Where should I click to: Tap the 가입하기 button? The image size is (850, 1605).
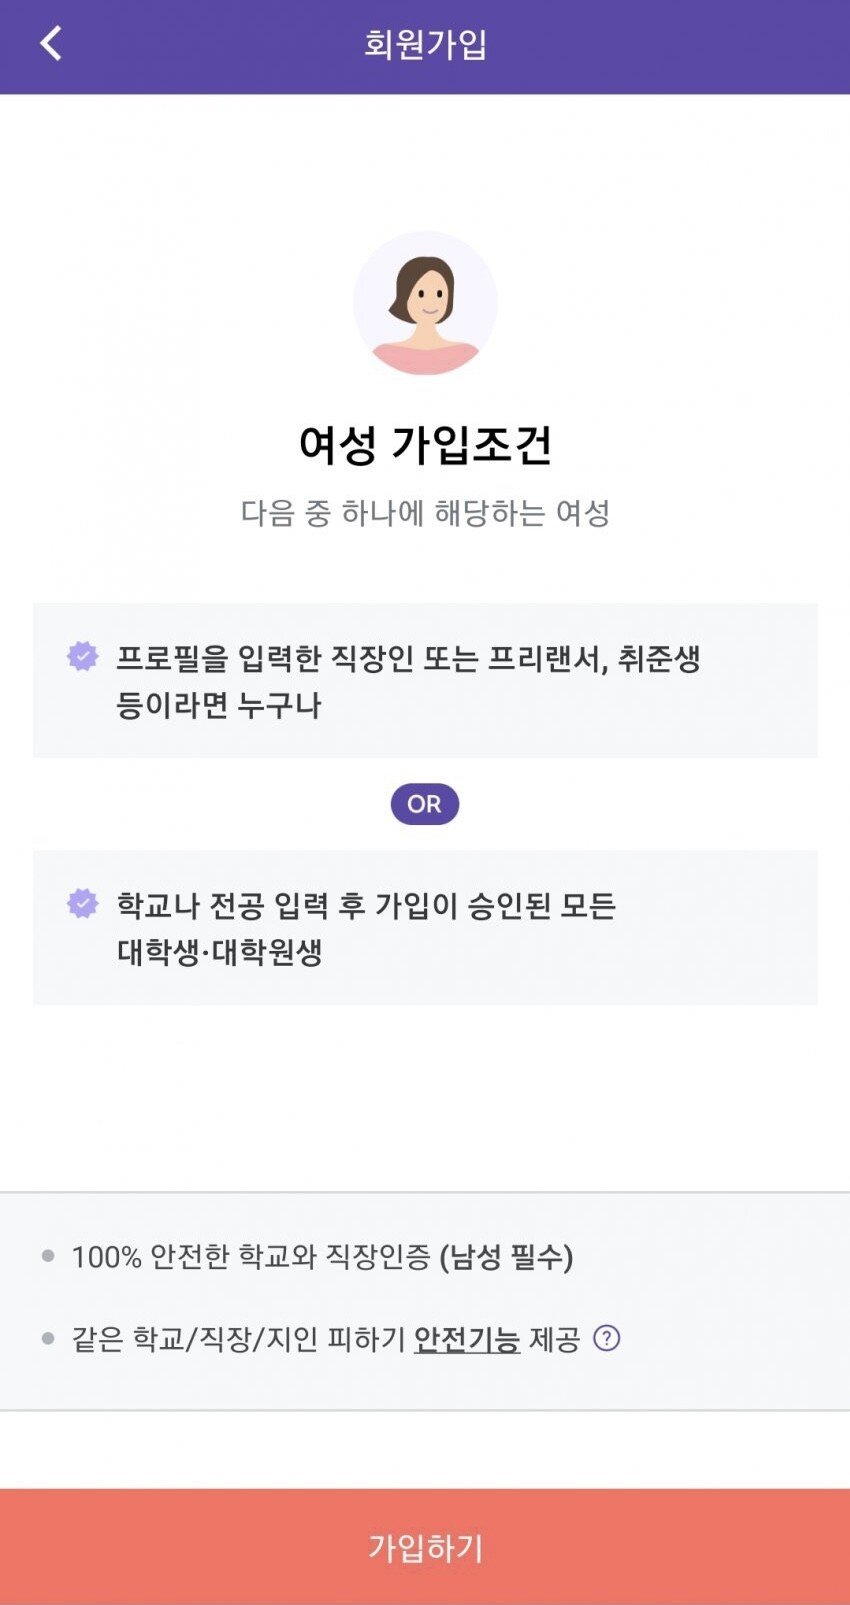pyautogui.click(x=425, y=1547)
